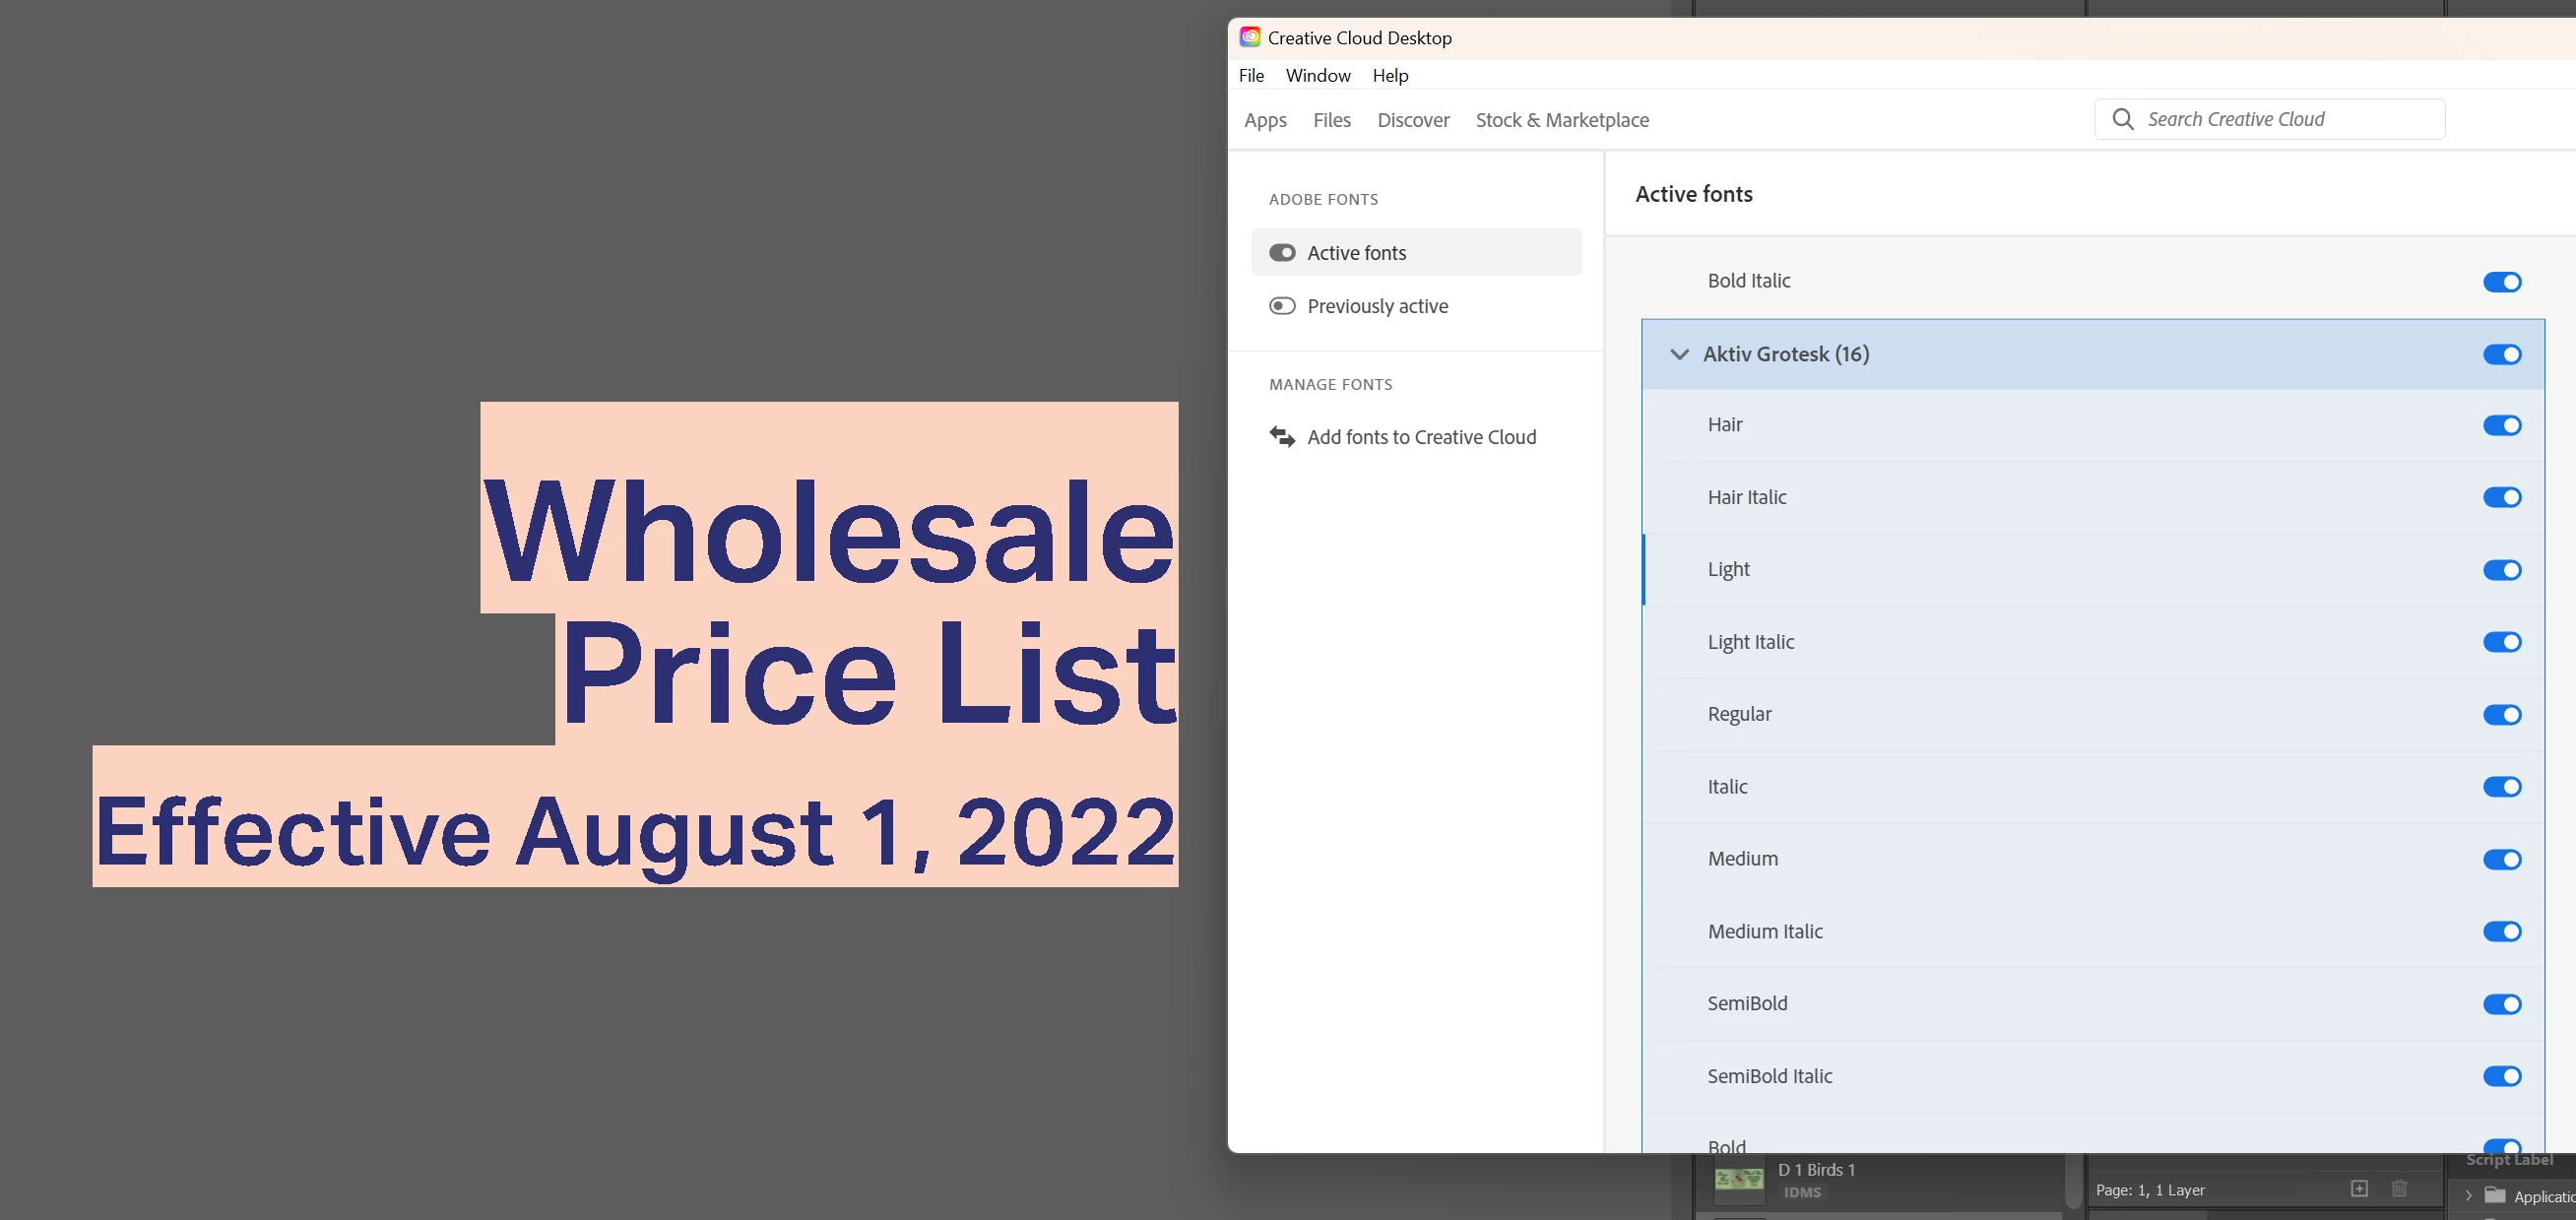Switch to the Stock & Marketplace tab
This screenshot has height=1220, width=2576.
1562,120
